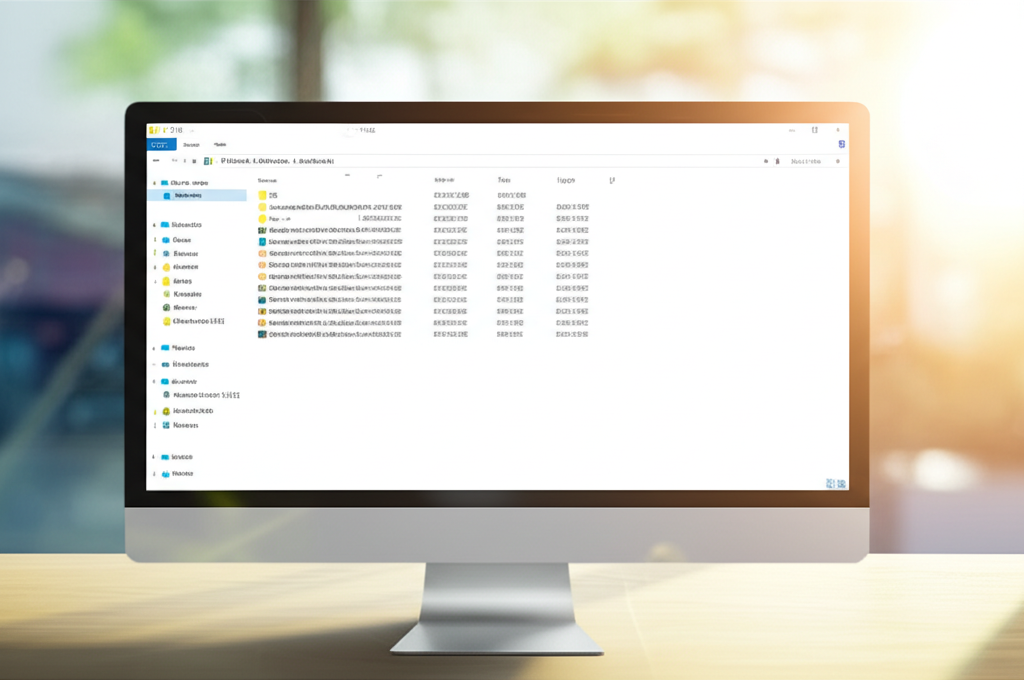Open the blue File tab
The width and height of the screenshot is (1024, 680).
(159, 145)
